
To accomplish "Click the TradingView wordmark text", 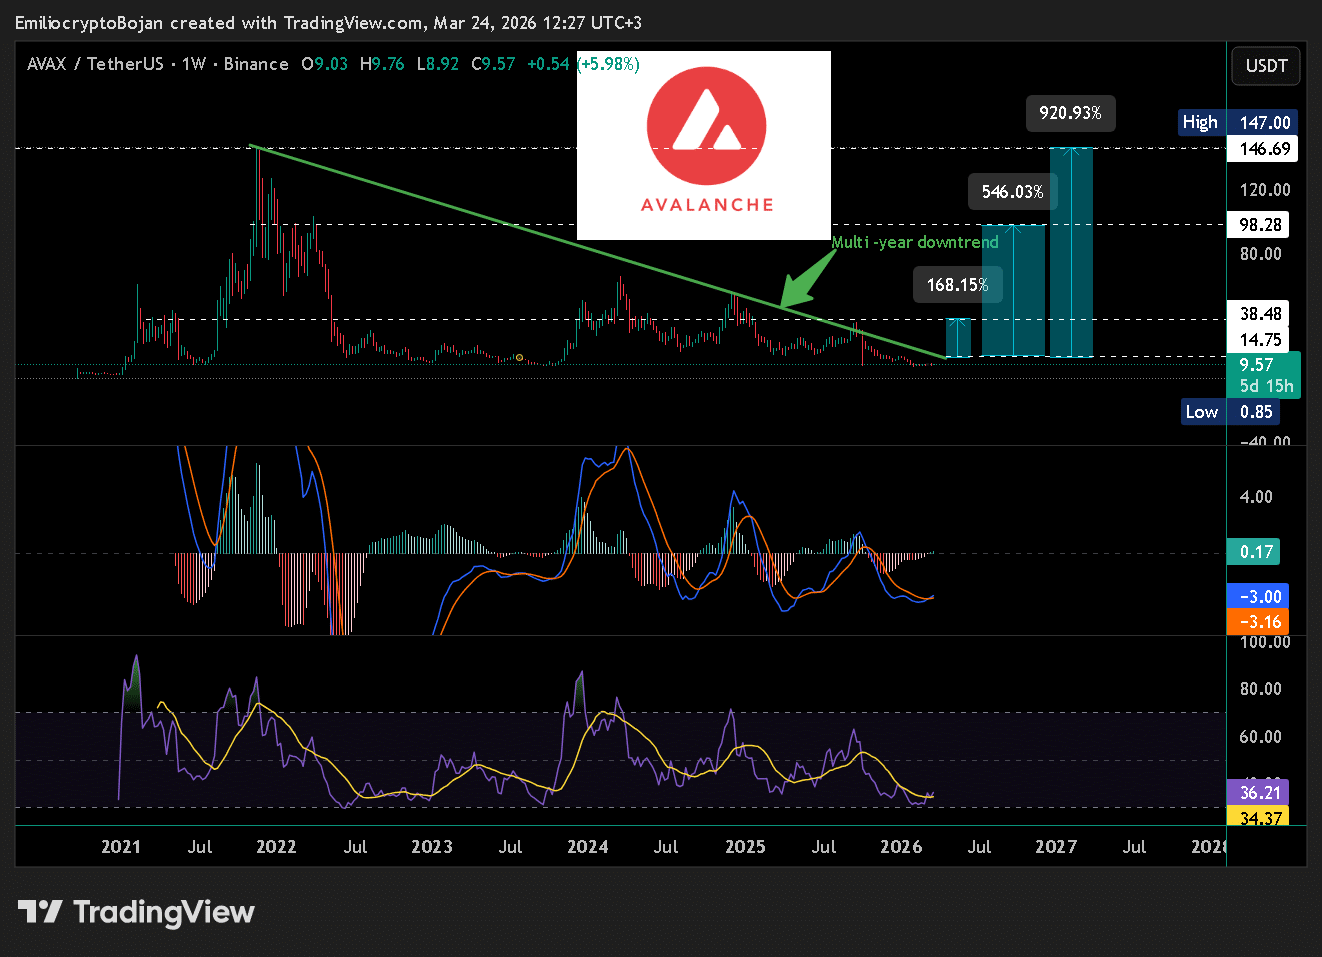I will pyautogui.click(x=164, y=912).
